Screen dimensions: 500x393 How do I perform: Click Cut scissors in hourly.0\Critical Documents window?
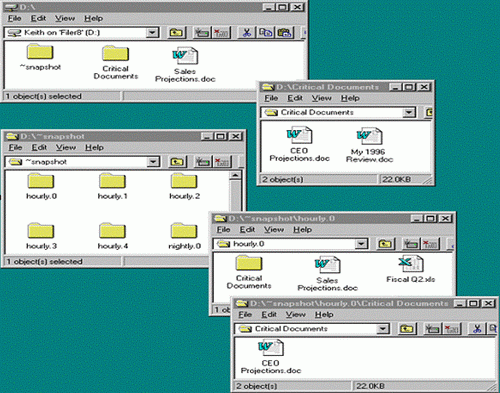[x=477, y=329]
